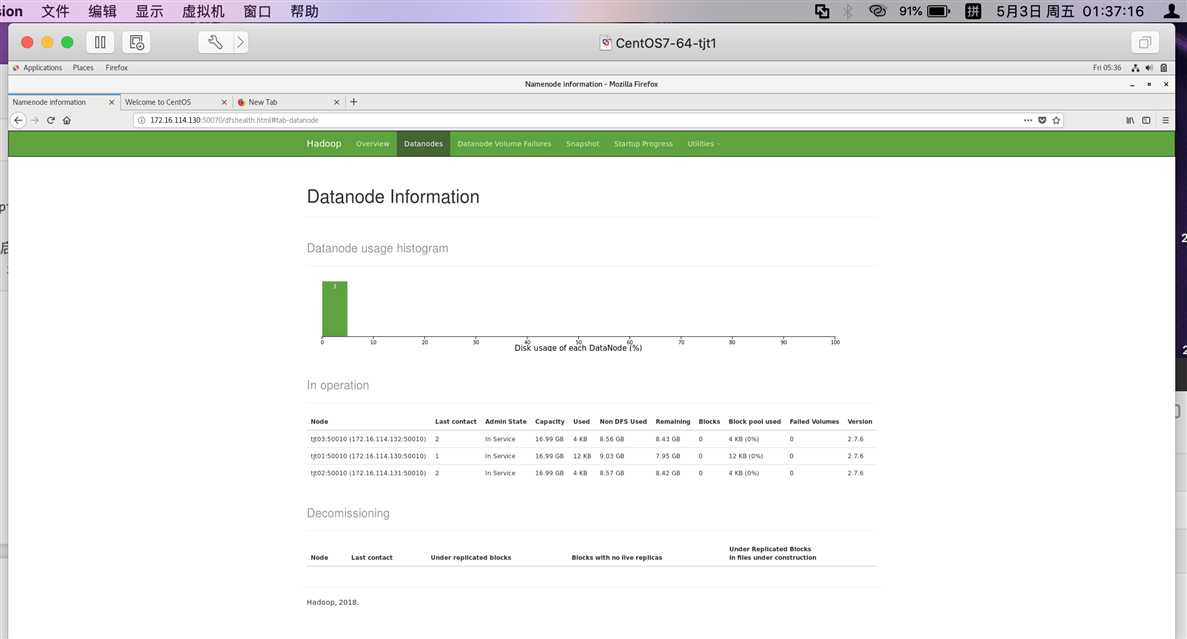Viewport: 1187px width, 639px height.
Task: Click the Failed Volumes column header
Action: 815,422
